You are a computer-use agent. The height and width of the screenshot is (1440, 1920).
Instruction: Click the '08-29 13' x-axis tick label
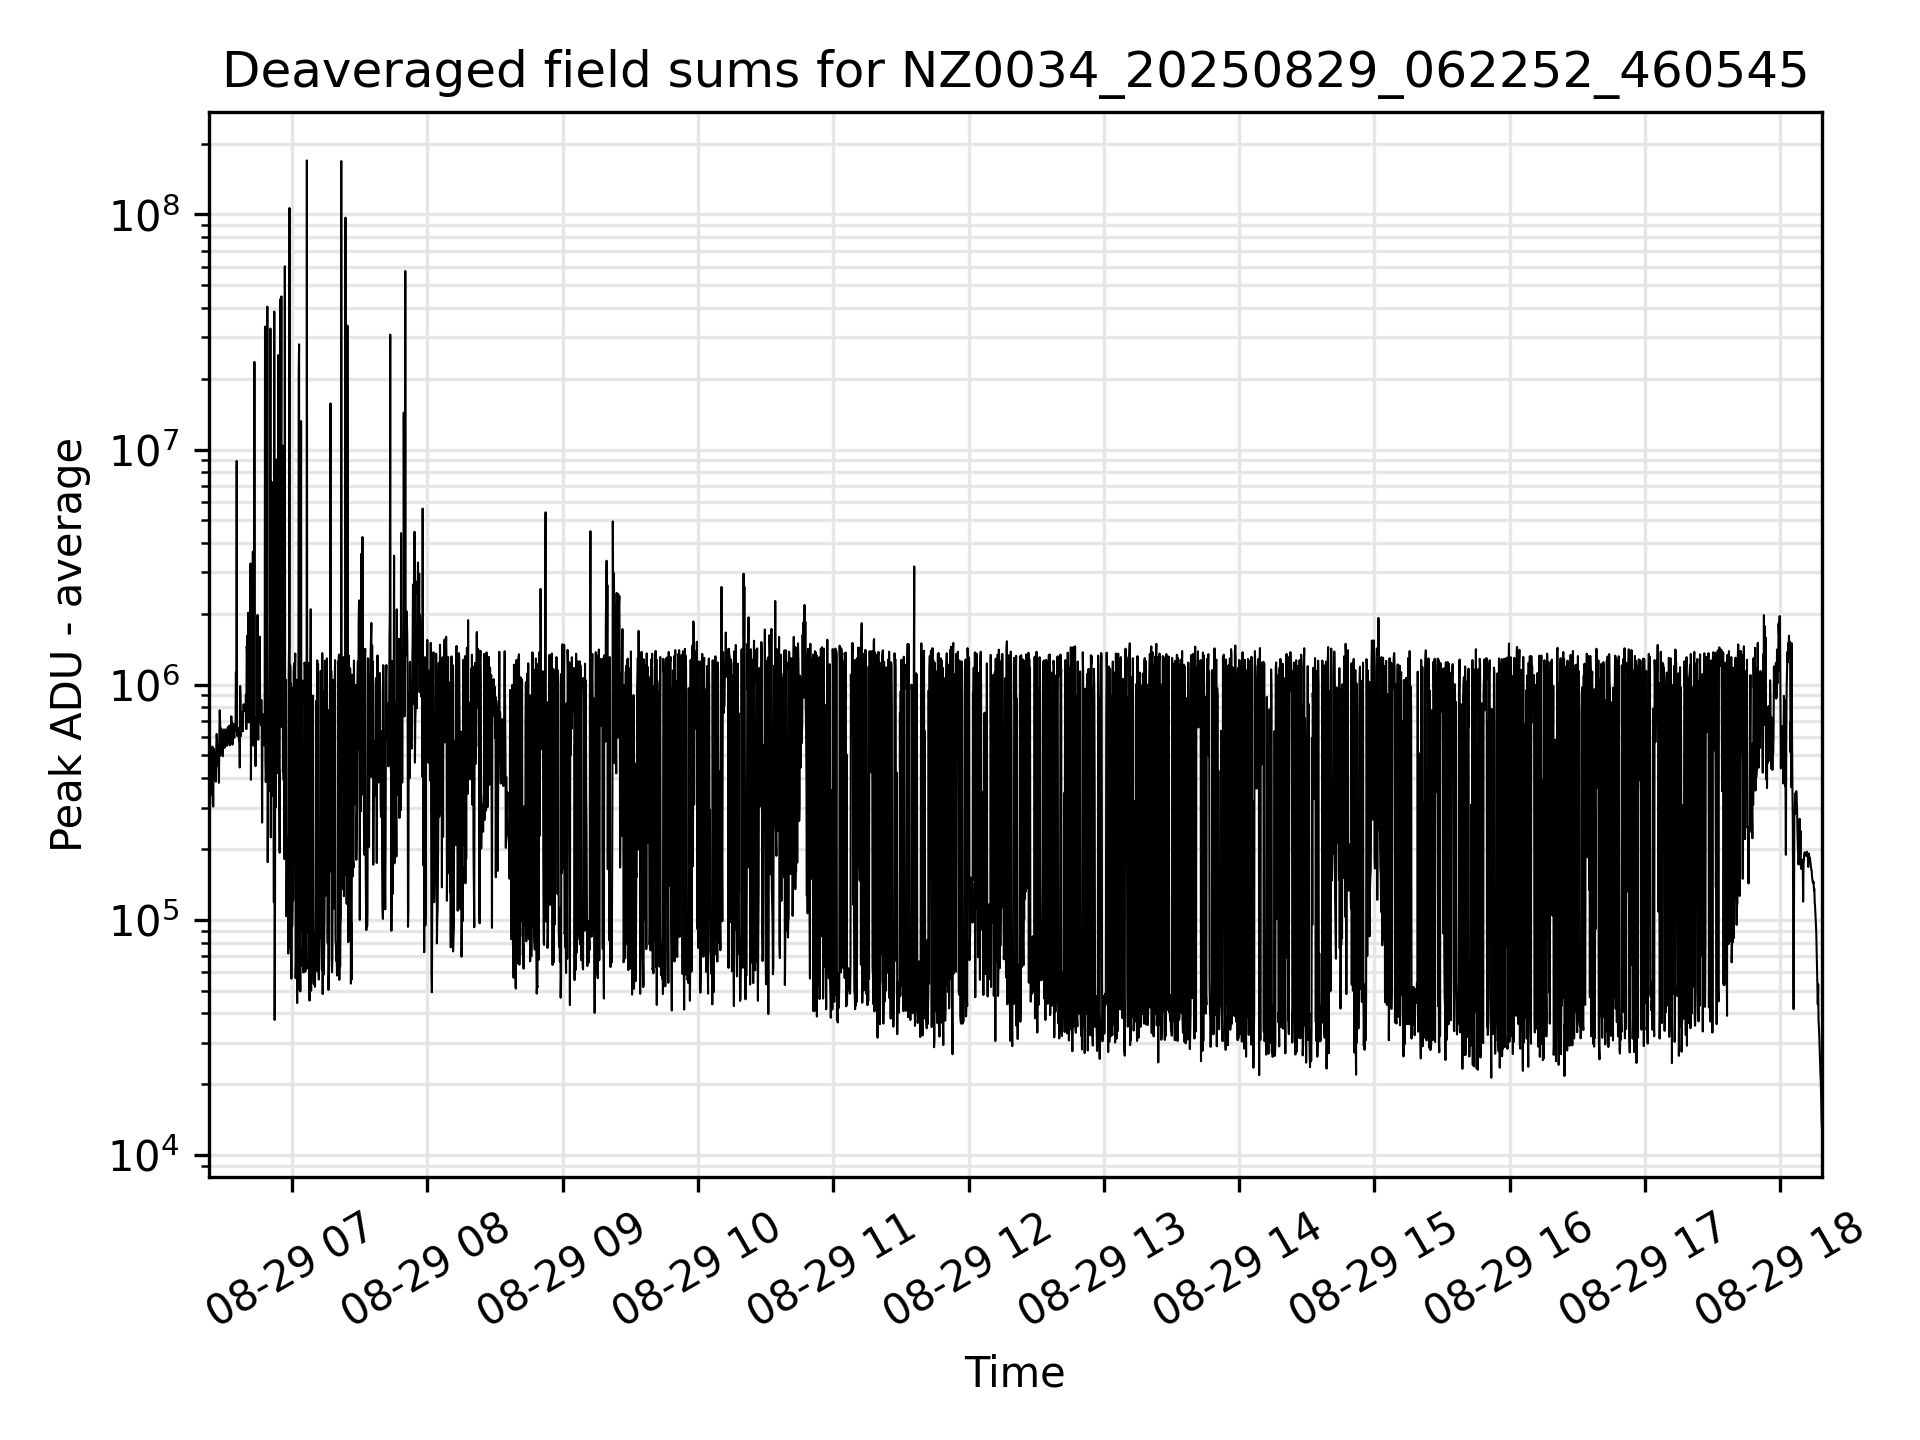tap(1101, 1270)
